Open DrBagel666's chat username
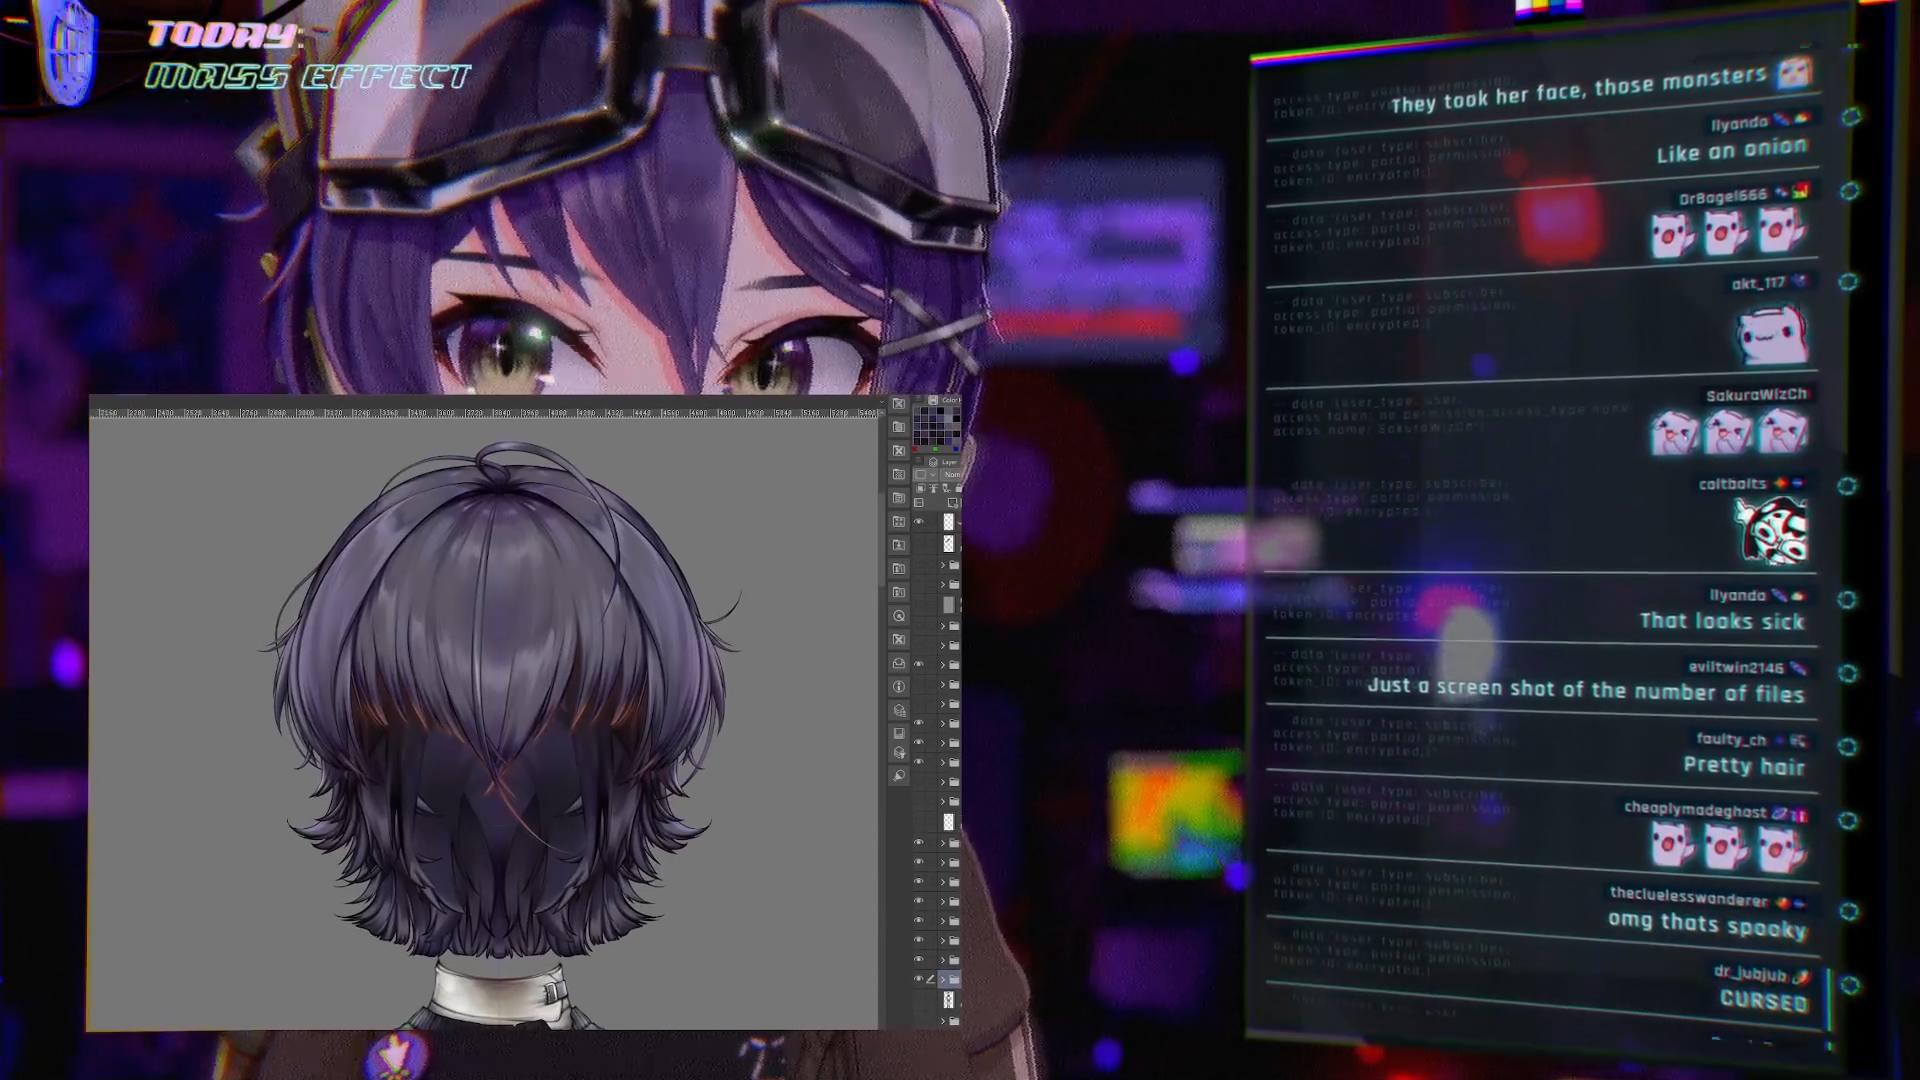1920x1080 pixels. click(1722, 197)
